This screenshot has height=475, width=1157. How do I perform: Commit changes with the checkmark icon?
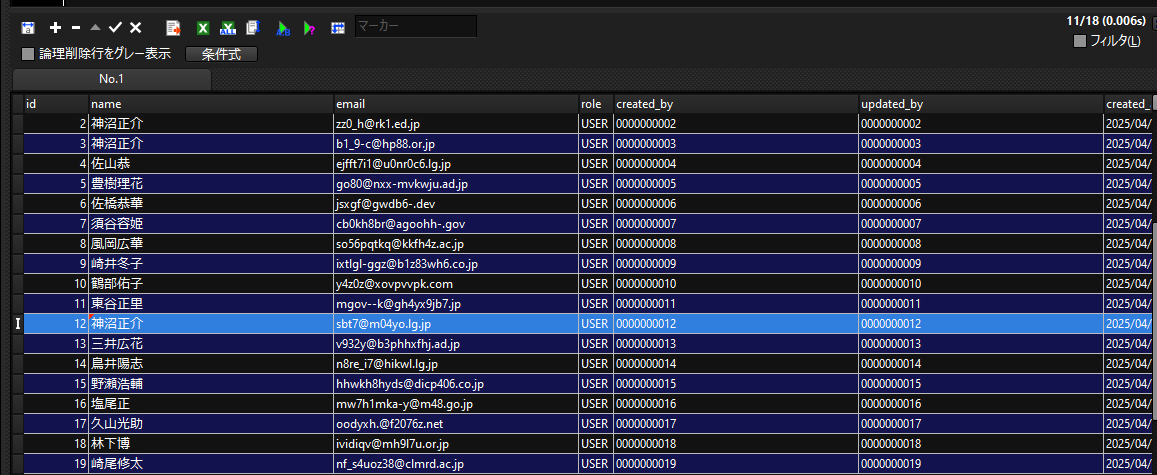tap(115, 28)
